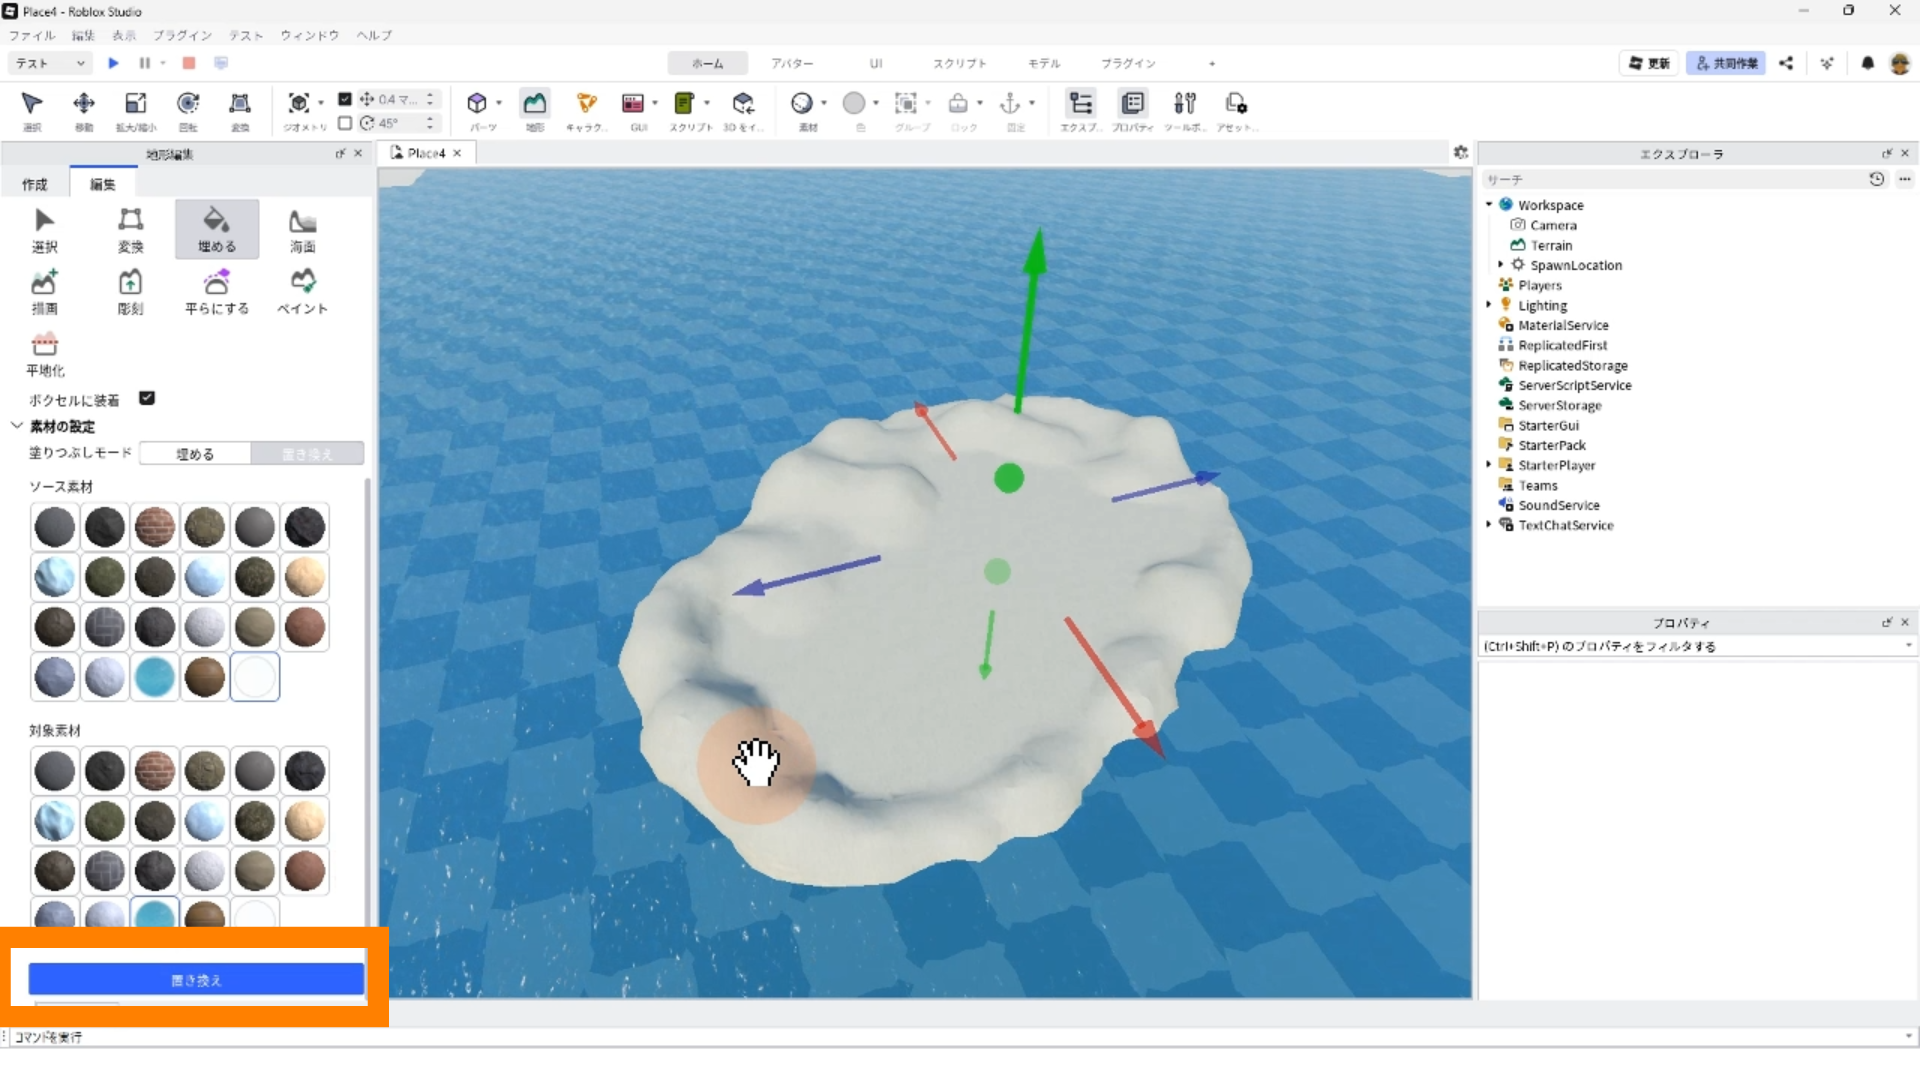Select the Terrain editor toolbar icon
Image resolution: width=1920 pixels, height=1080 pixels.
click(x=535, y=104)
